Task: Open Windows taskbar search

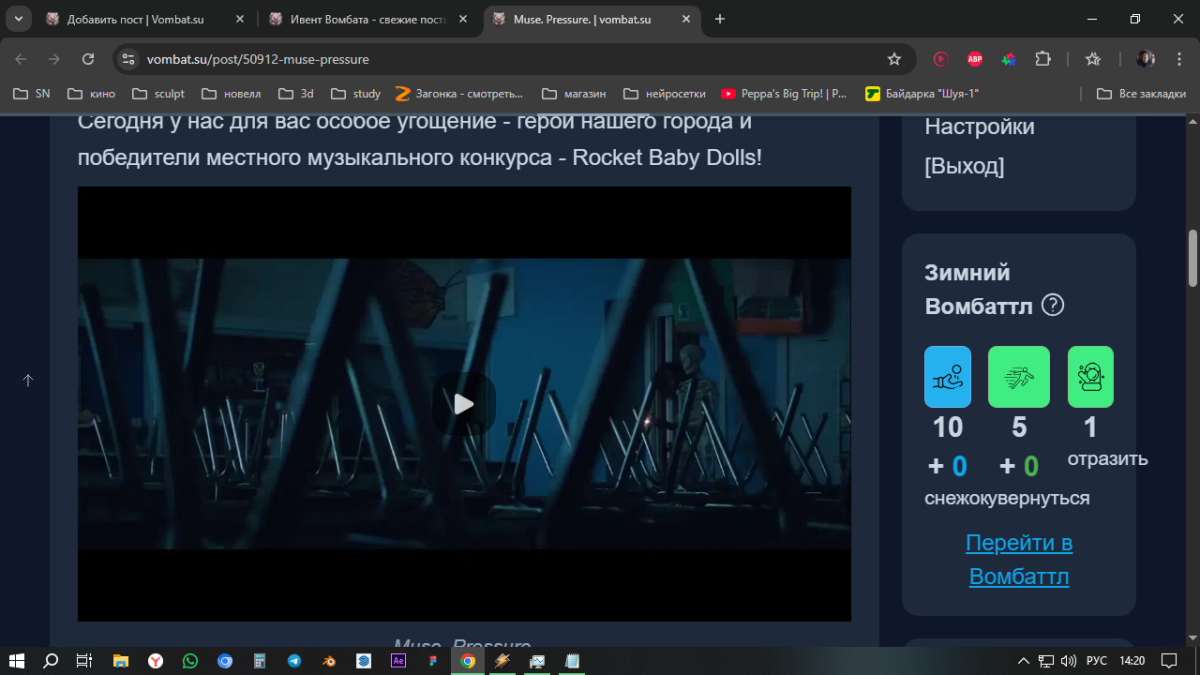Action: [x=50, y=660]
